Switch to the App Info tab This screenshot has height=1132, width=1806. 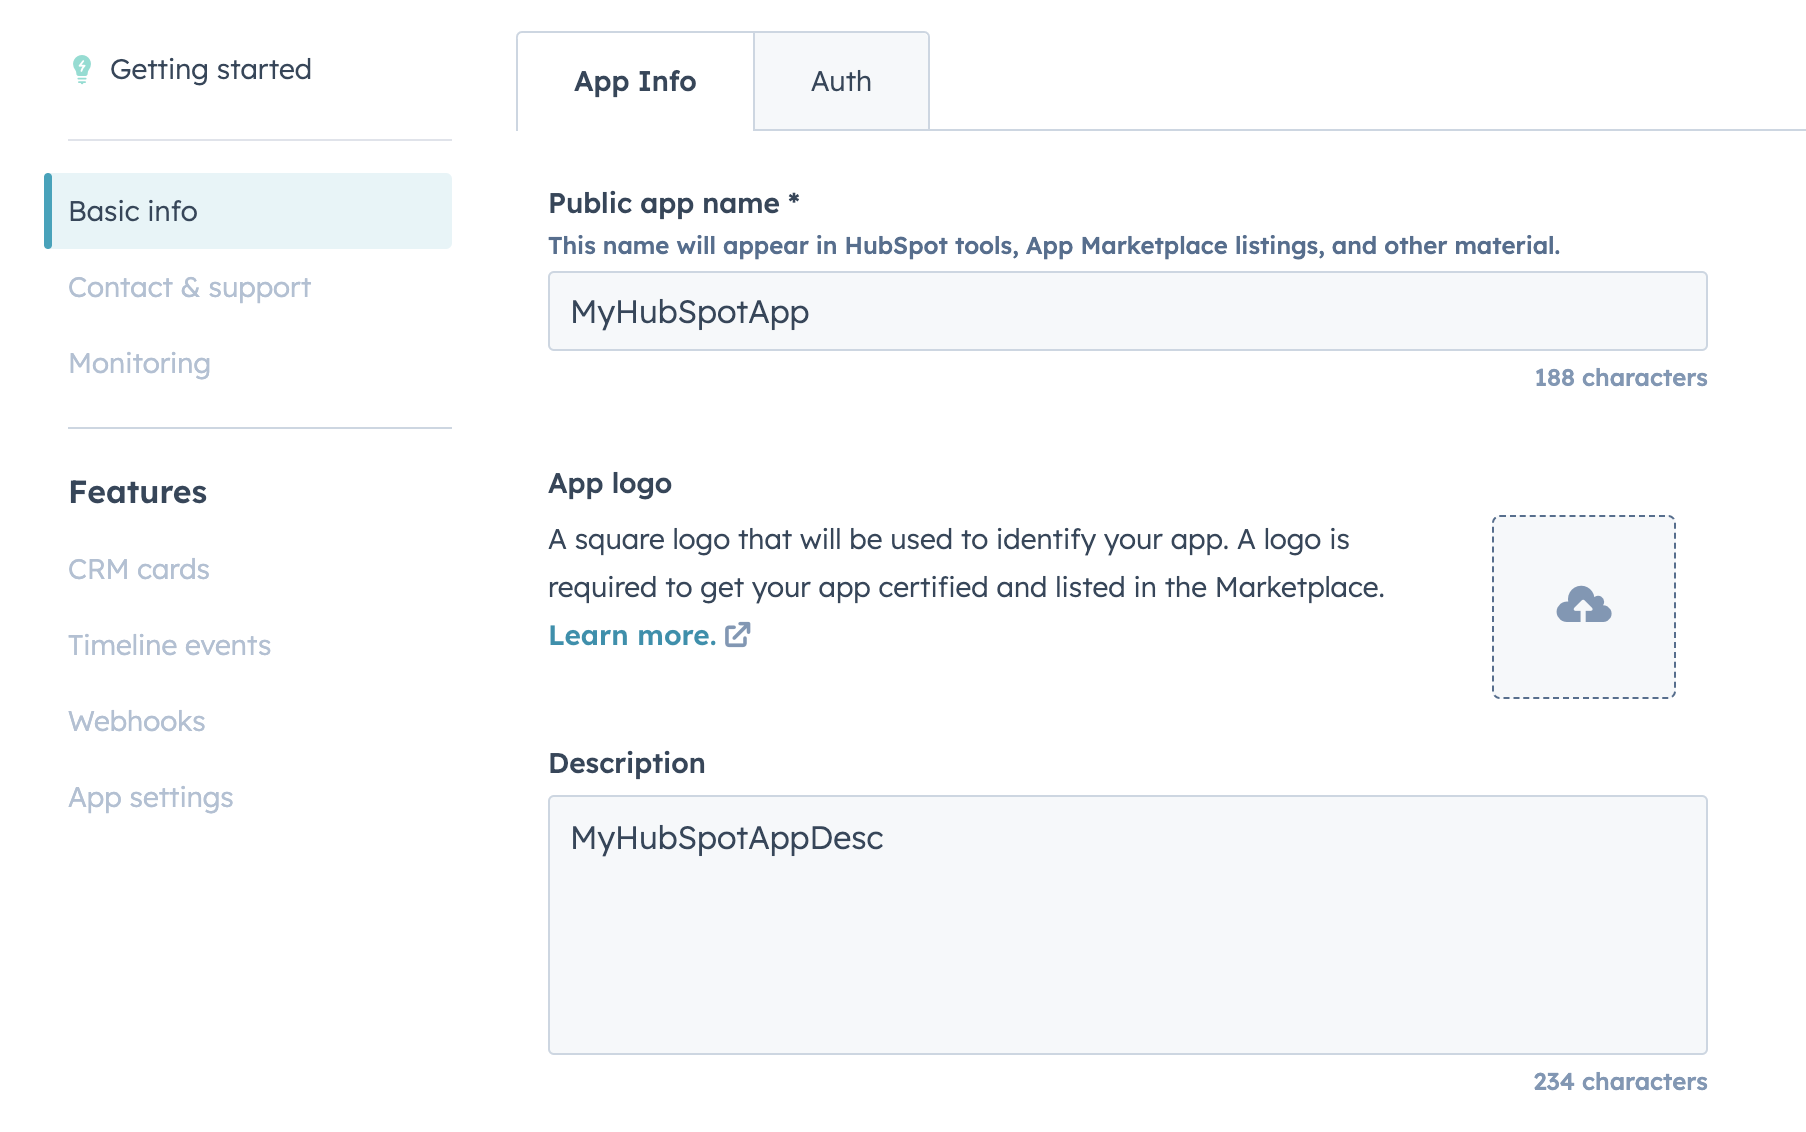tap(635, 81)
